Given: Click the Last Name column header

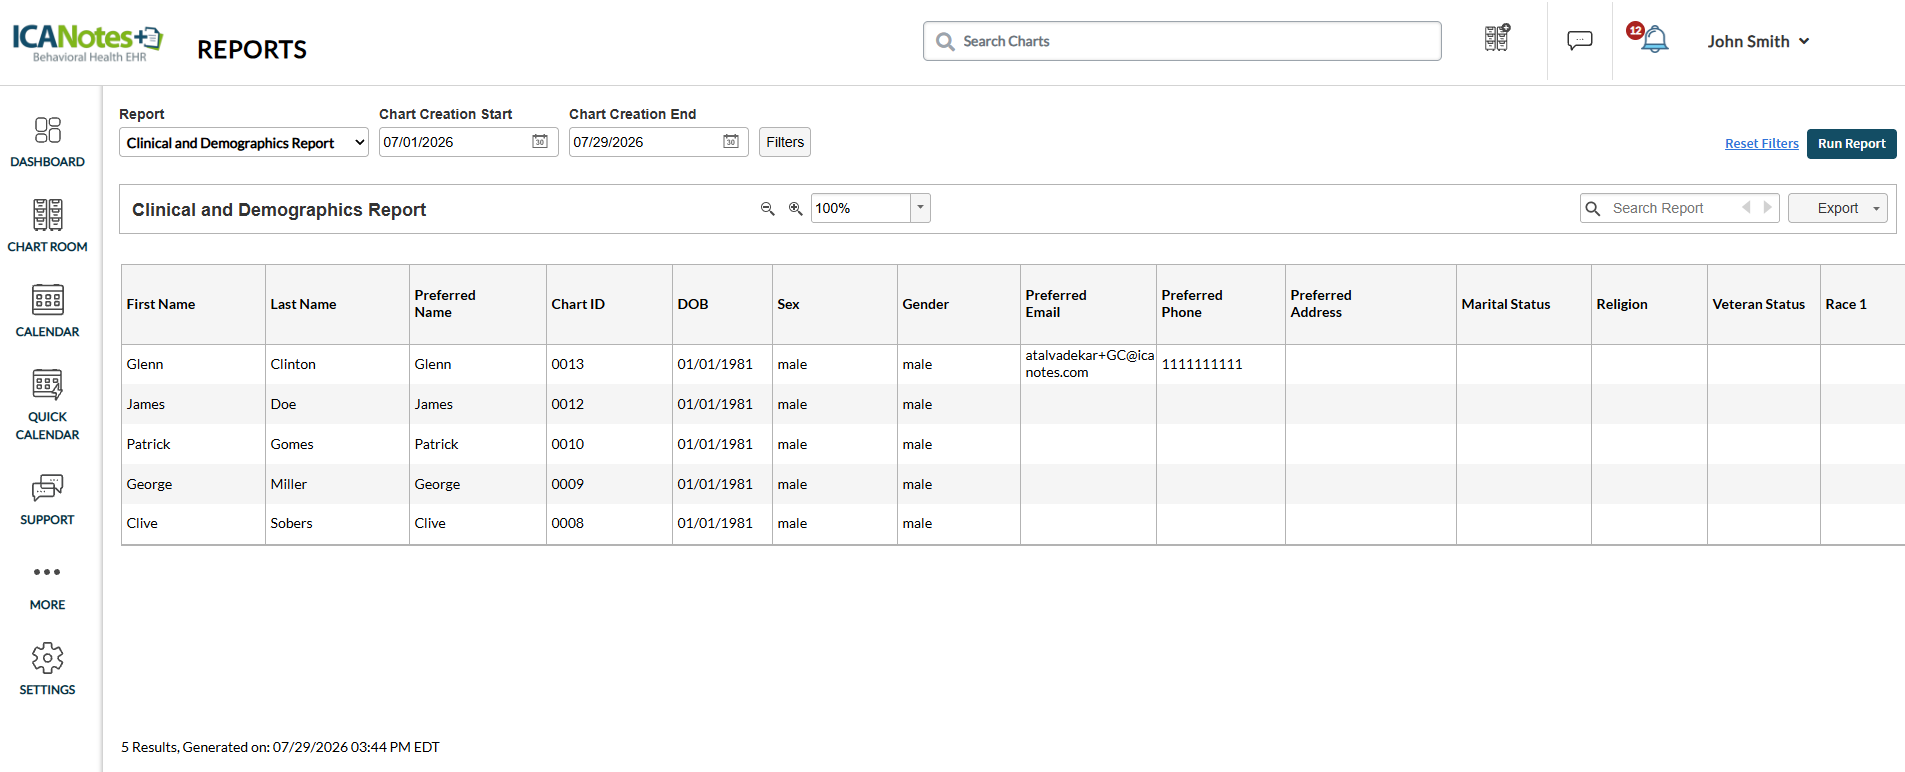Looking at the screenshot, I should (x=337, y=304).
